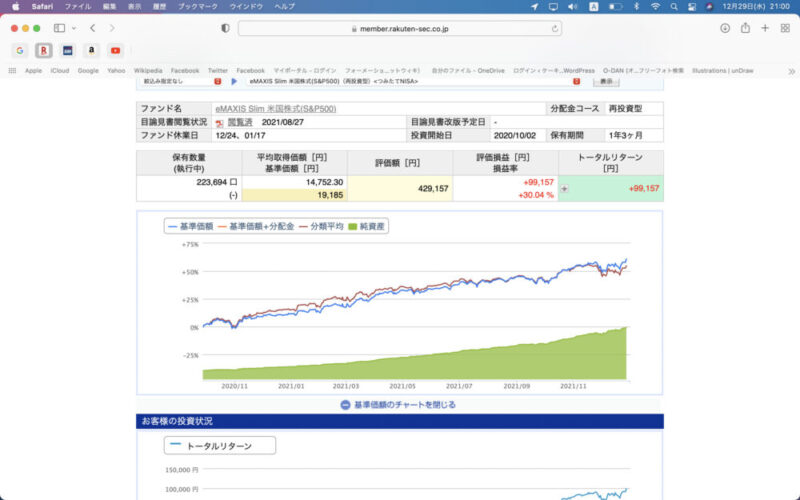The width and height of the screenshot is (800, 500).
Task: Toggle the トータルリターン legend series
Action: point(211,446)
